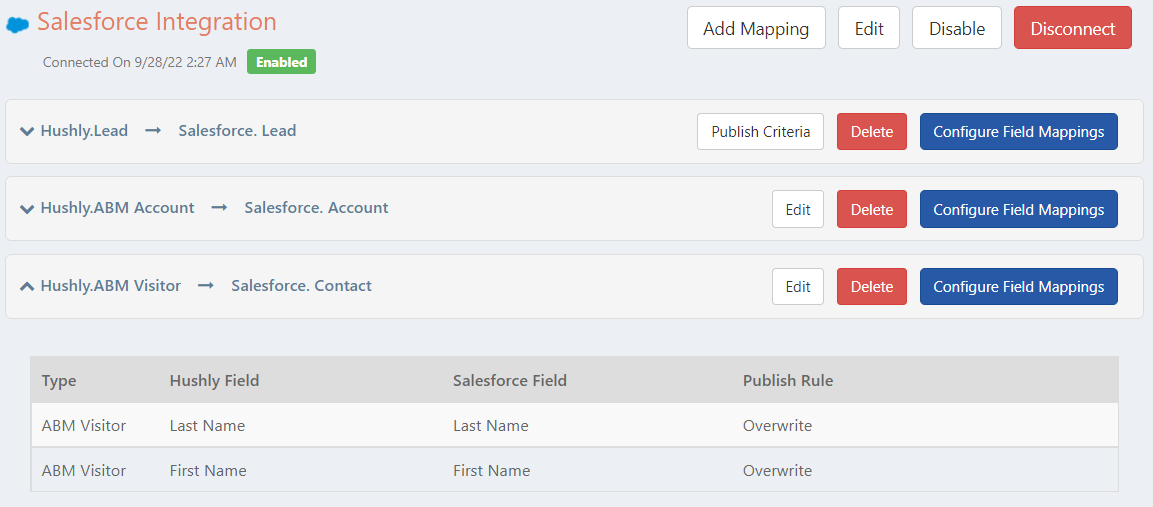Edit the Hushly.ABM Account mapping
The width and height of the screenshot is (1153, 507).
(798, 209)
